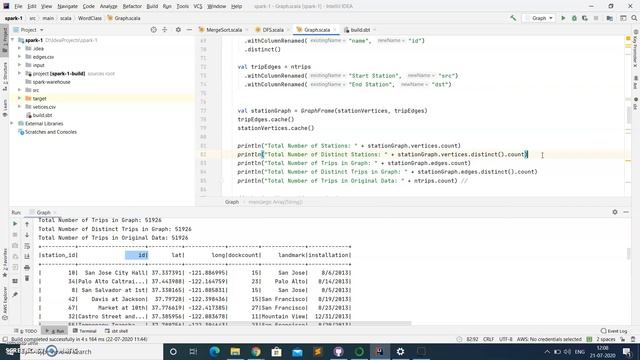Expand the input folder
This screenshot has height=360, width=640.
[19, 65]
